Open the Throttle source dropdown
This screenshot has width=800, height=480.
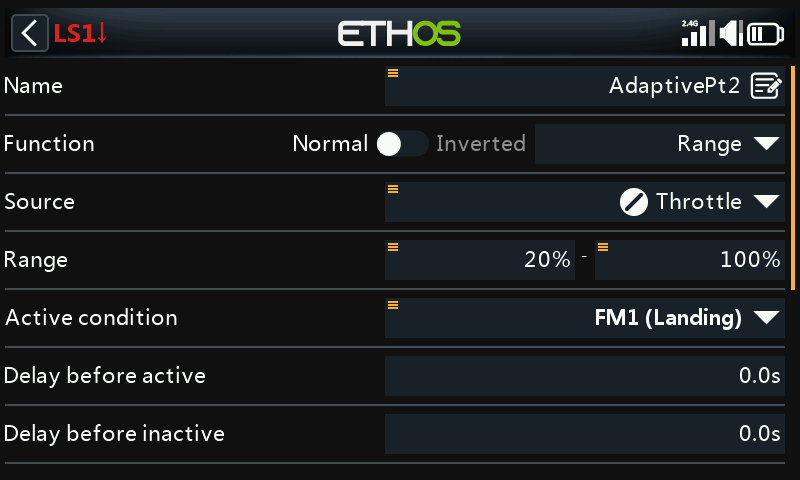585,202
